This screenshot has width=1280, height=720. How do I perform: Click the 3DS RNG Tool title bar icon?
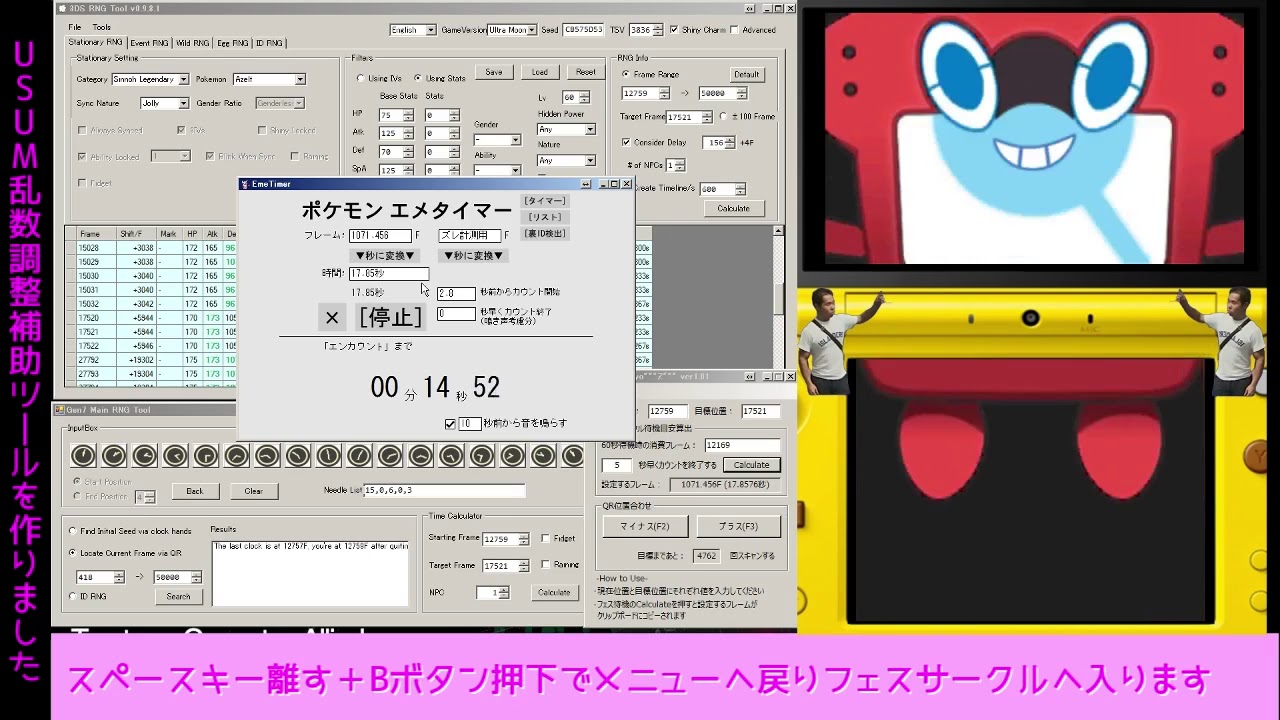(x=61, y=8)
